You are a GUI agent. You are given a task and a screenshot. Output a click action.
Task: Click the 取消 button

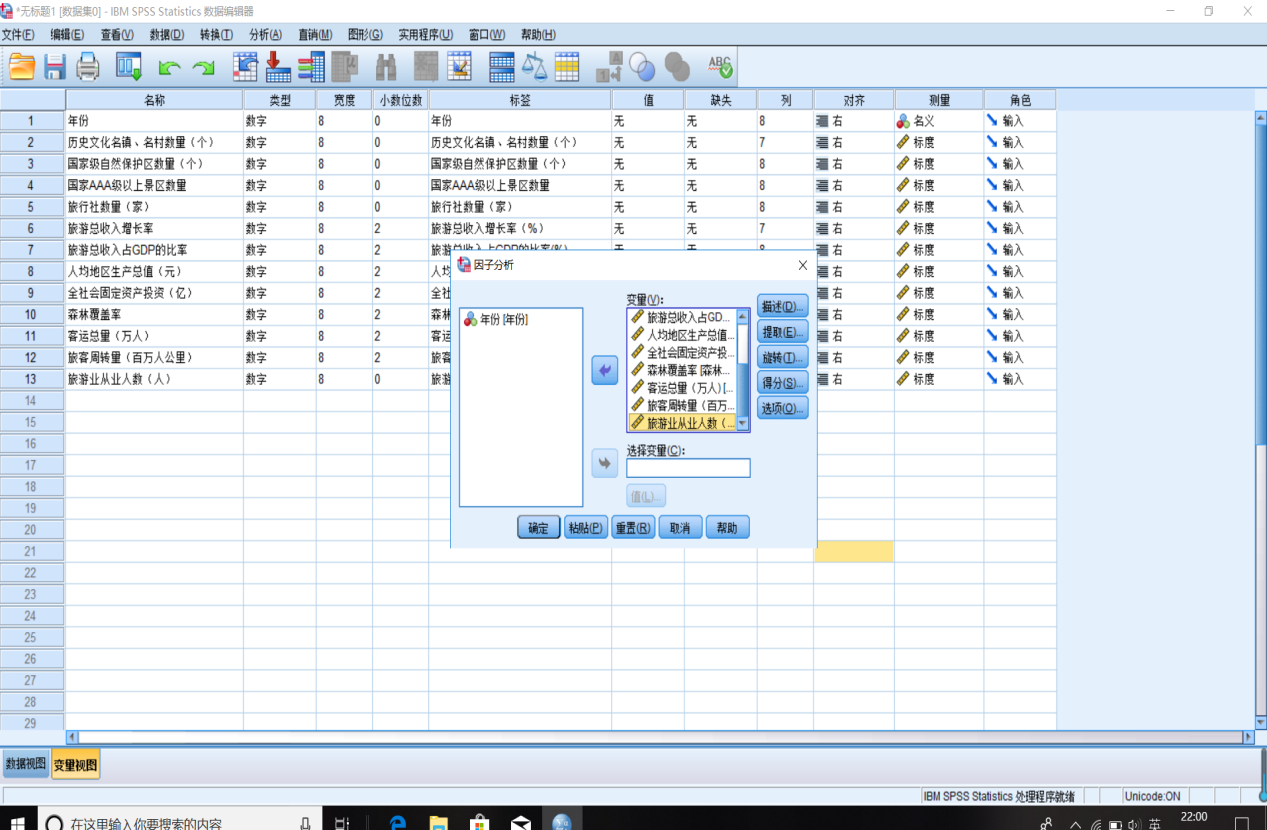[680, 527]
